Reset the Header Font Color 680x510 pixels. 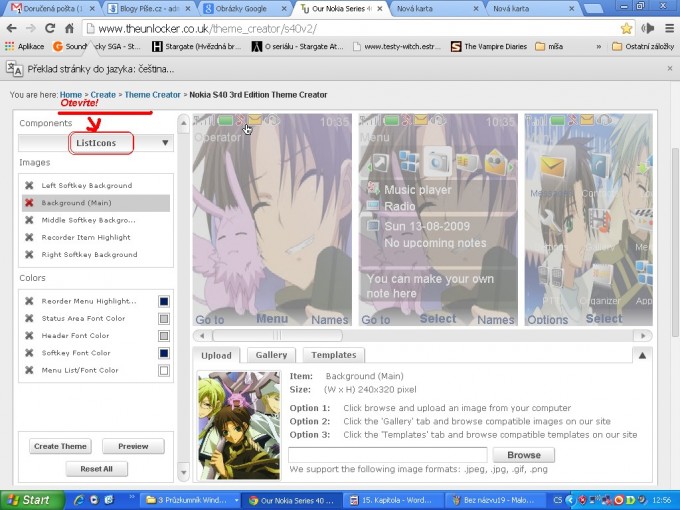point(29,336)
